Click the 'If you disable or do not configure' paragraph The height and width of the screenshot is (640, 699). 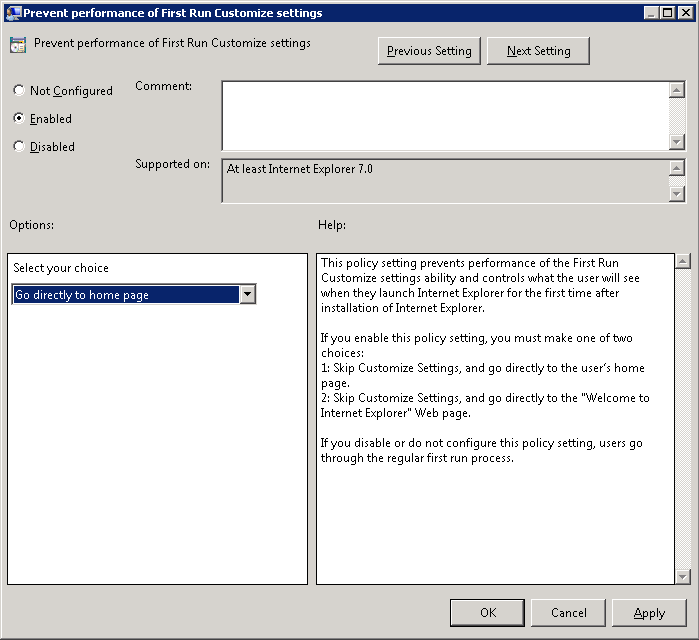(481, 450)
